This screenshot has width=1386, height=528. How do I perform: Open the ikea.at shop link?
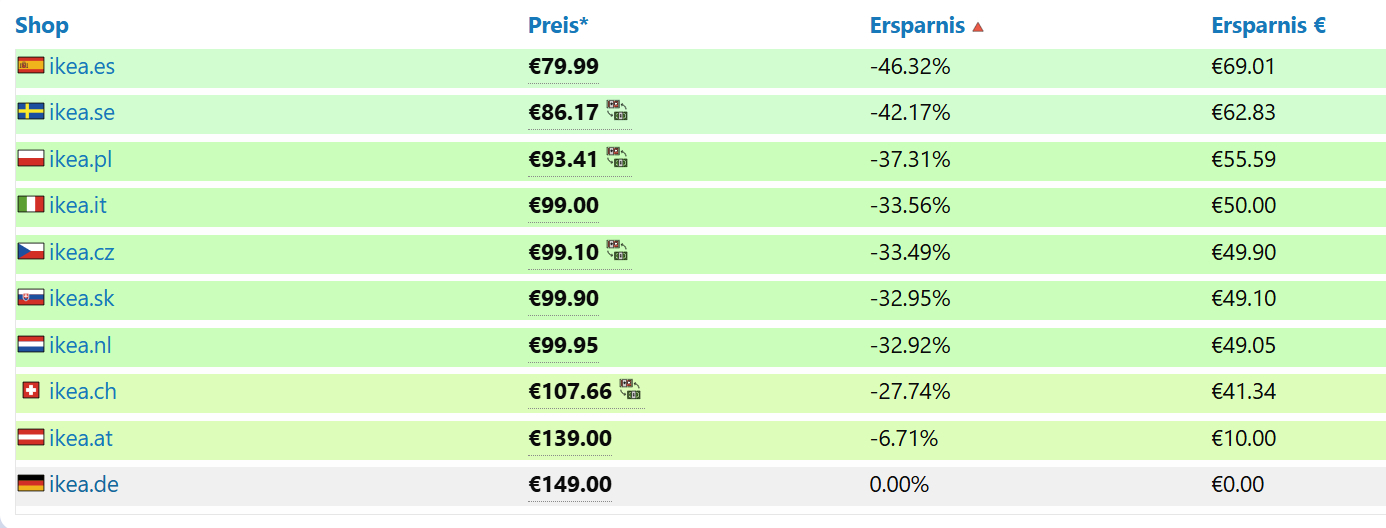click(x=80, y=438)
